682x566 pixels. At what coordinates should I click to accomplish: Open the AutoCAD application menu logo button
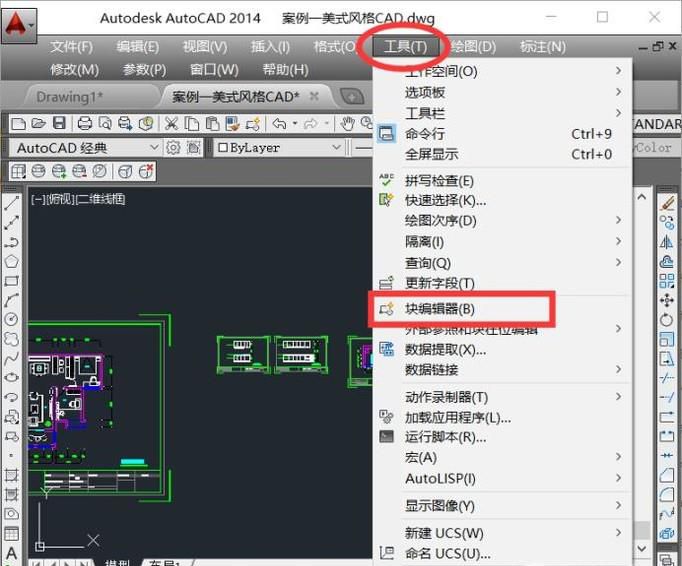[18, 25]
